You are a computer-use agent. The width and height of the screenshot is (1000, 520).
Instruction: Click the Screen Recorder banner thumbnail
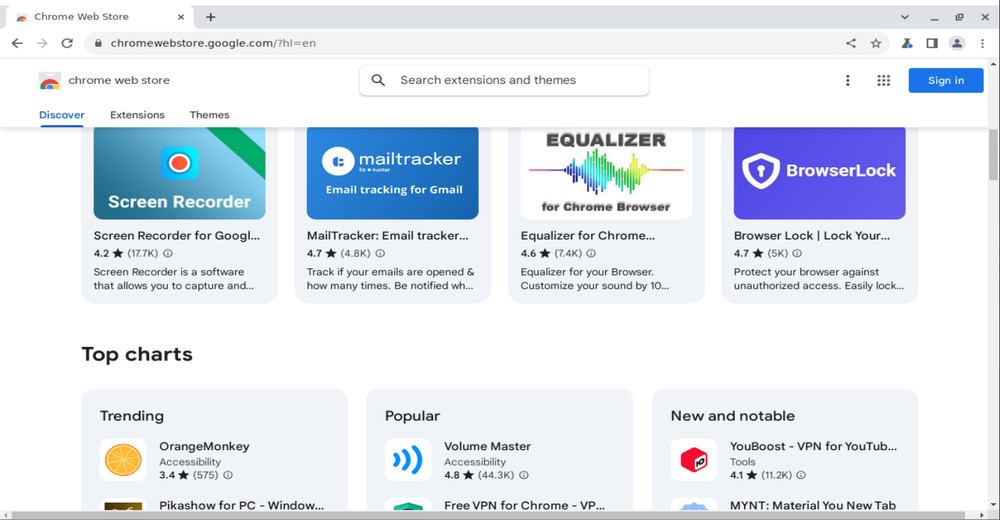179,173
